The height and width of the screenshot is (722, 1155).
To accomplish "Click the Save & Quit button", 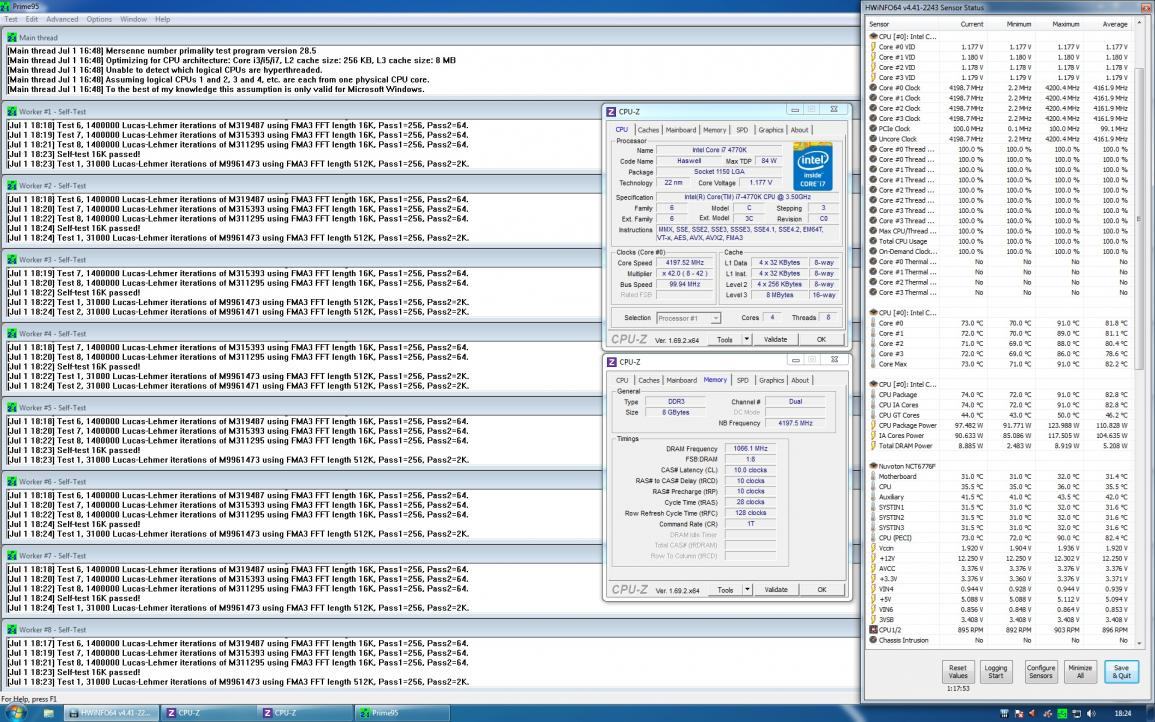I will [1121, 671].
